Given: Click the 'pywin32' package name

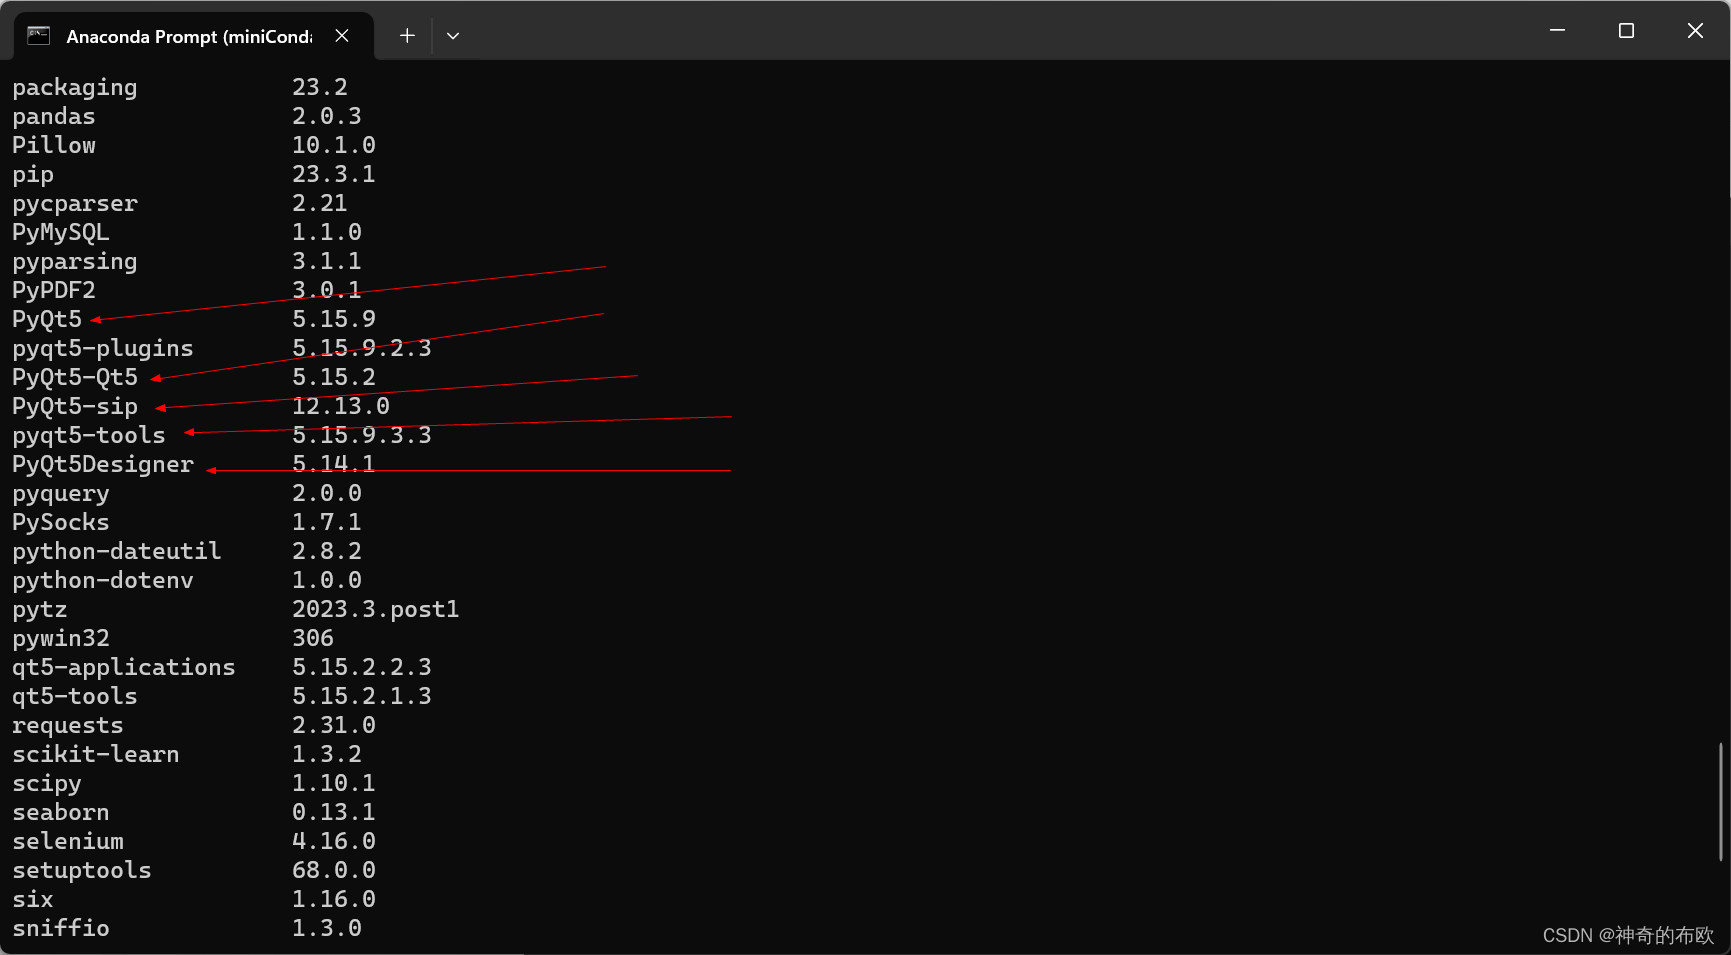Looking at the screenshot, I should 61,639.
